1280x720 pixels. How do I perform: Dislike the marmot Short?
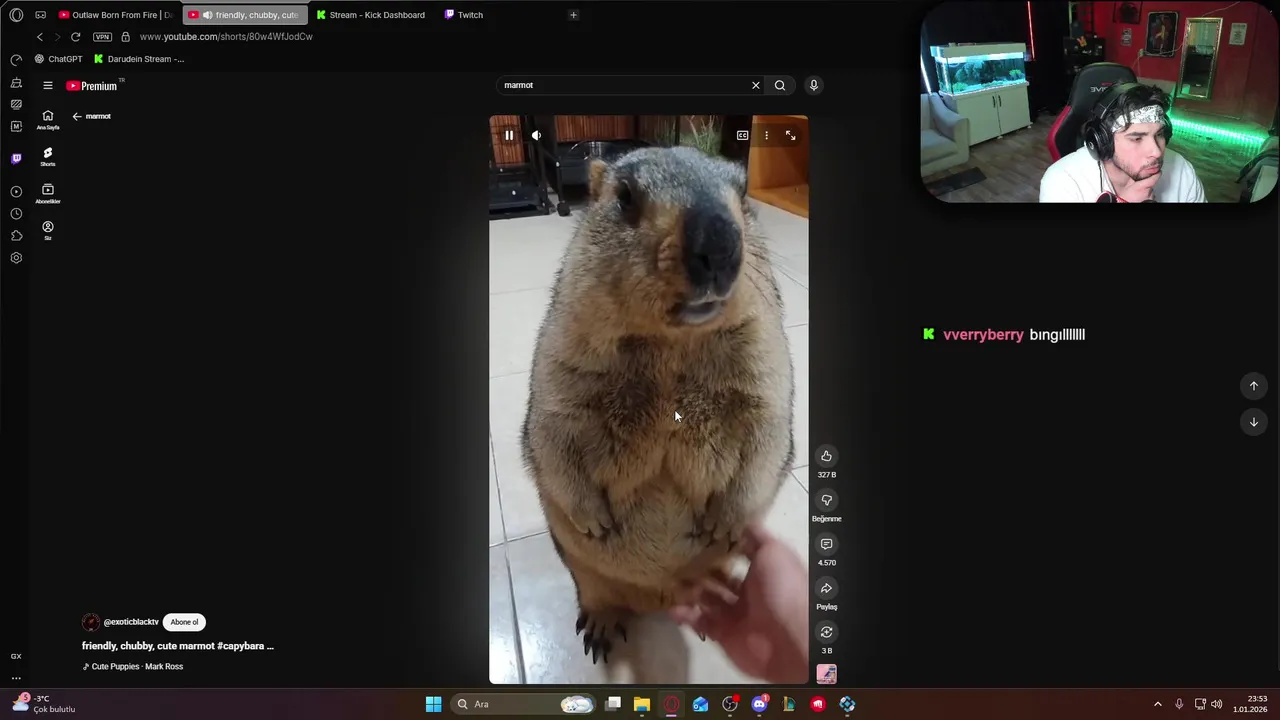click(x=826, y=500)
